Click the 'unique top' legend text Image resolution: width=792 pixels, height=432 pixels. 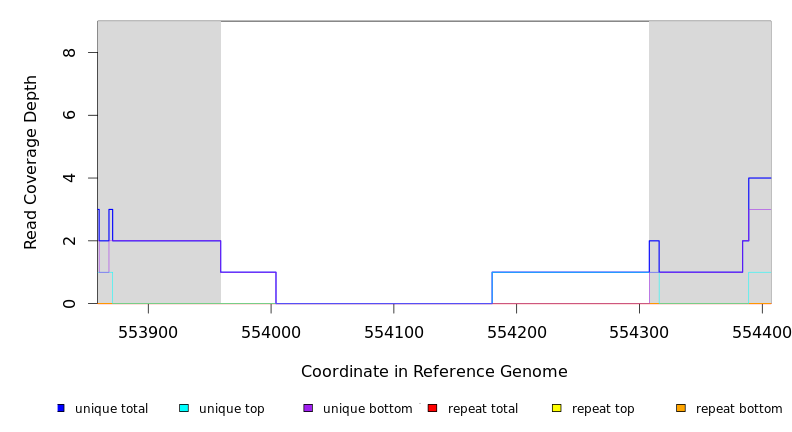tap(231, 409)
